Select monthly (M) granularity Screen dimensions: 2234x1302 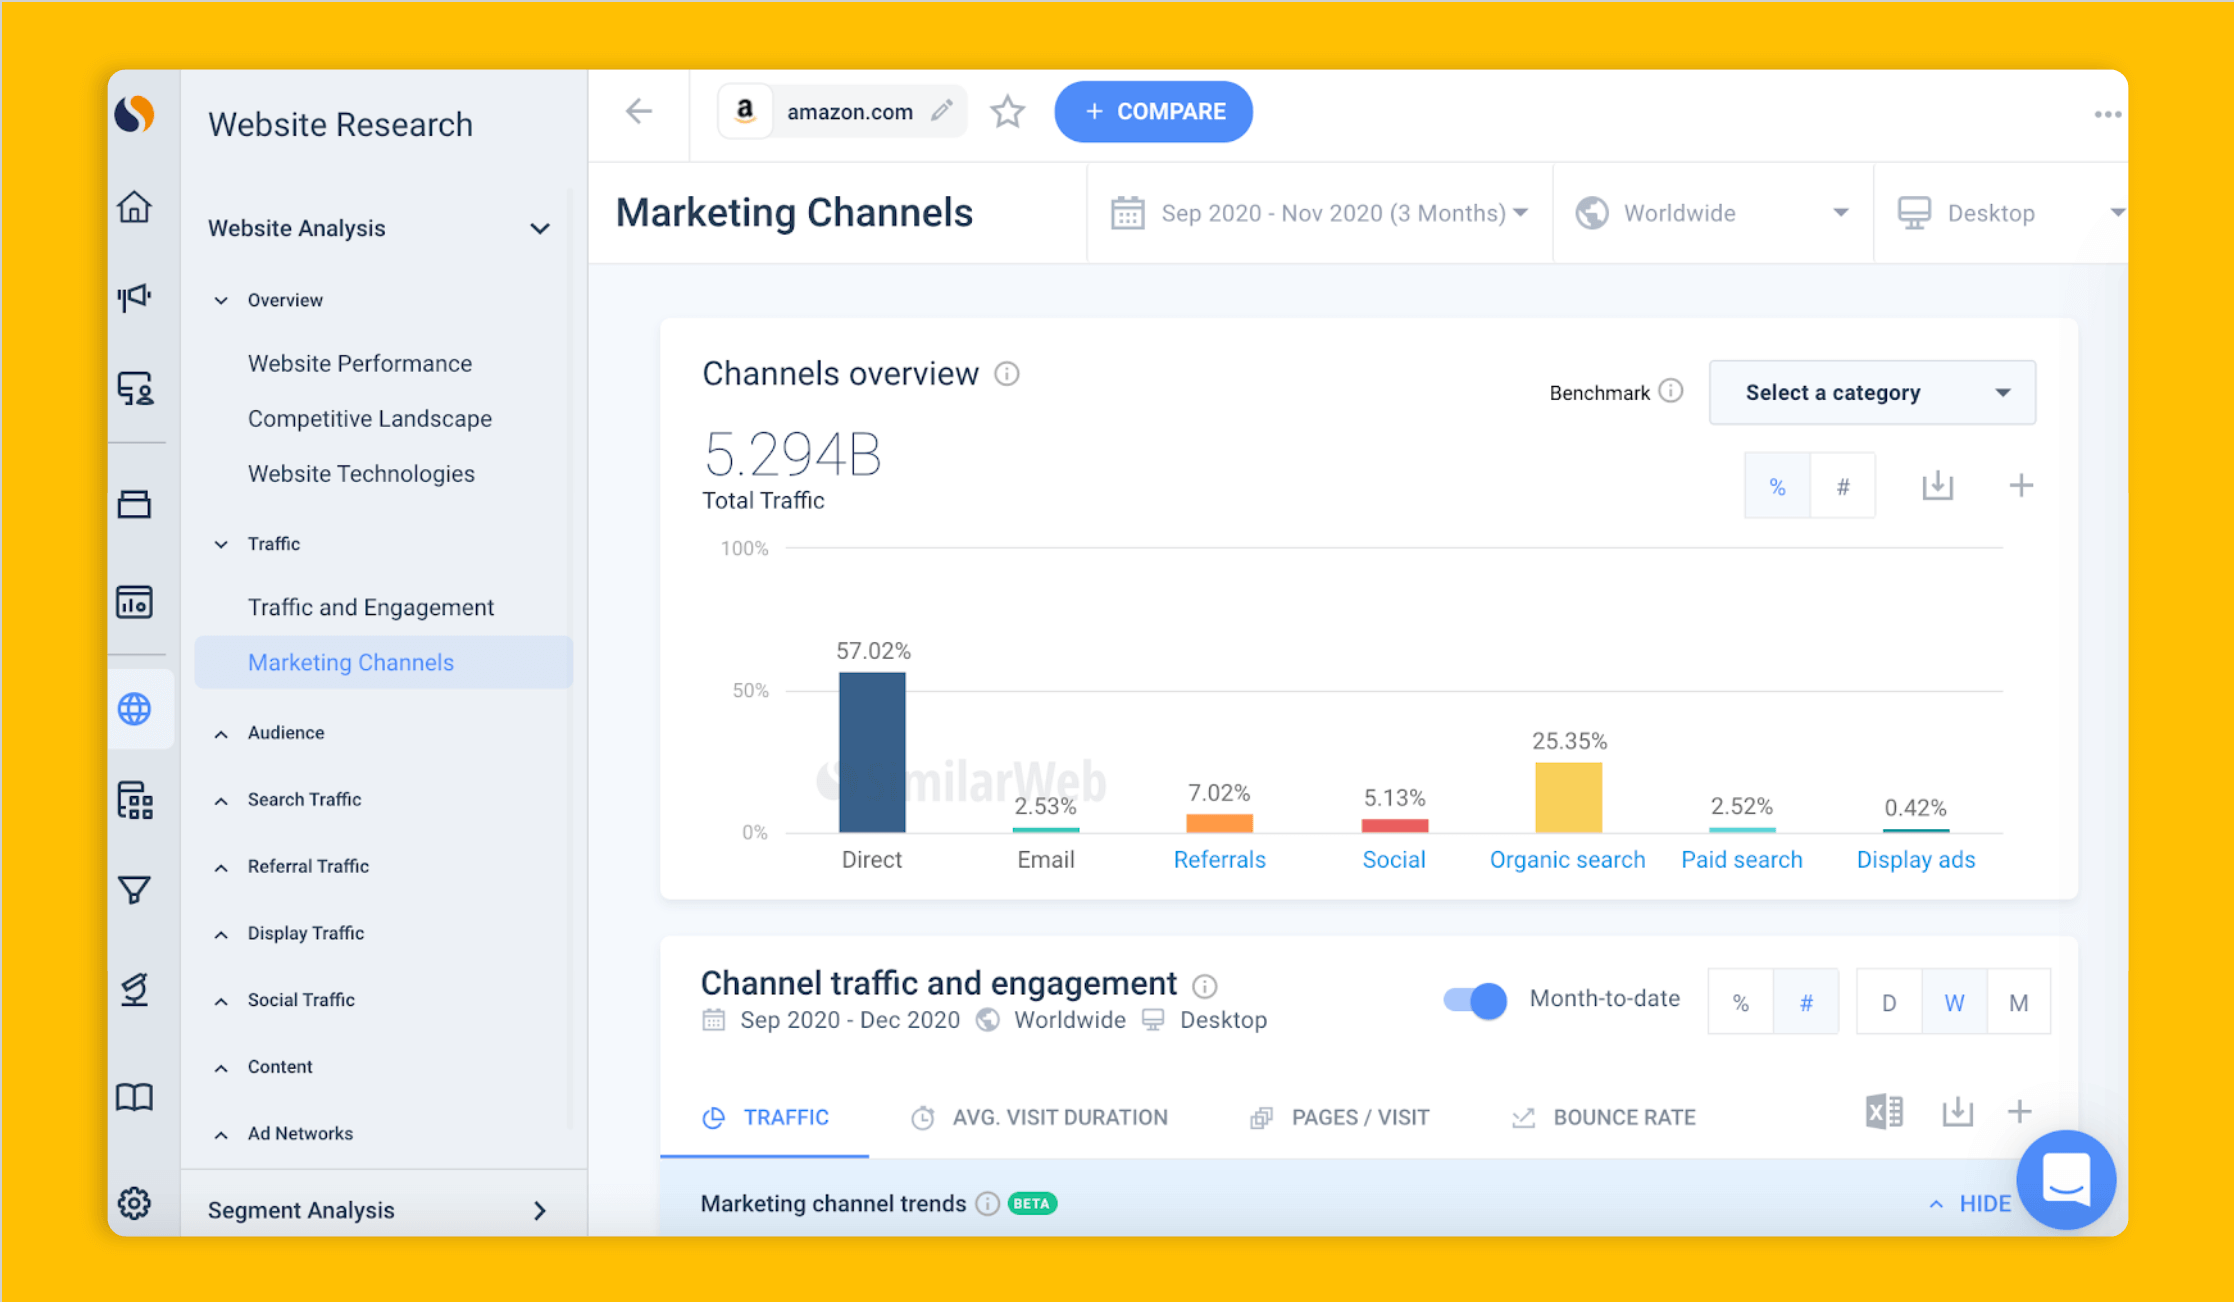[x=2018, y=1002]
